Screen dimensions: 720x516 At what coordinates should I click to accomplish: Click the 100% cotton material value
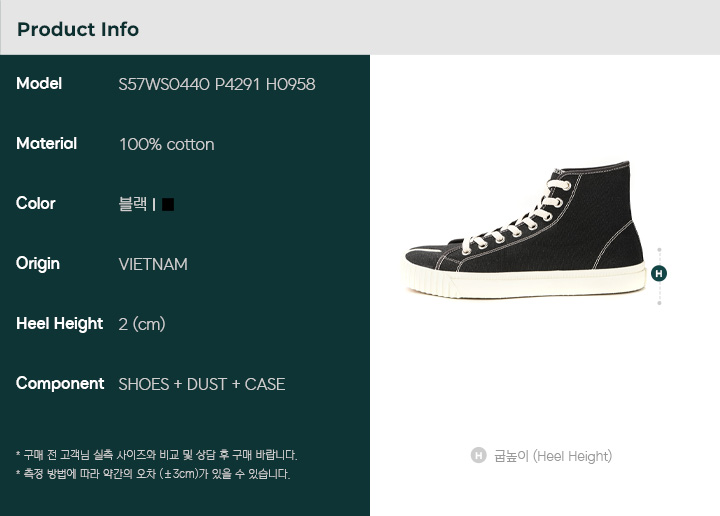(167, 144)
